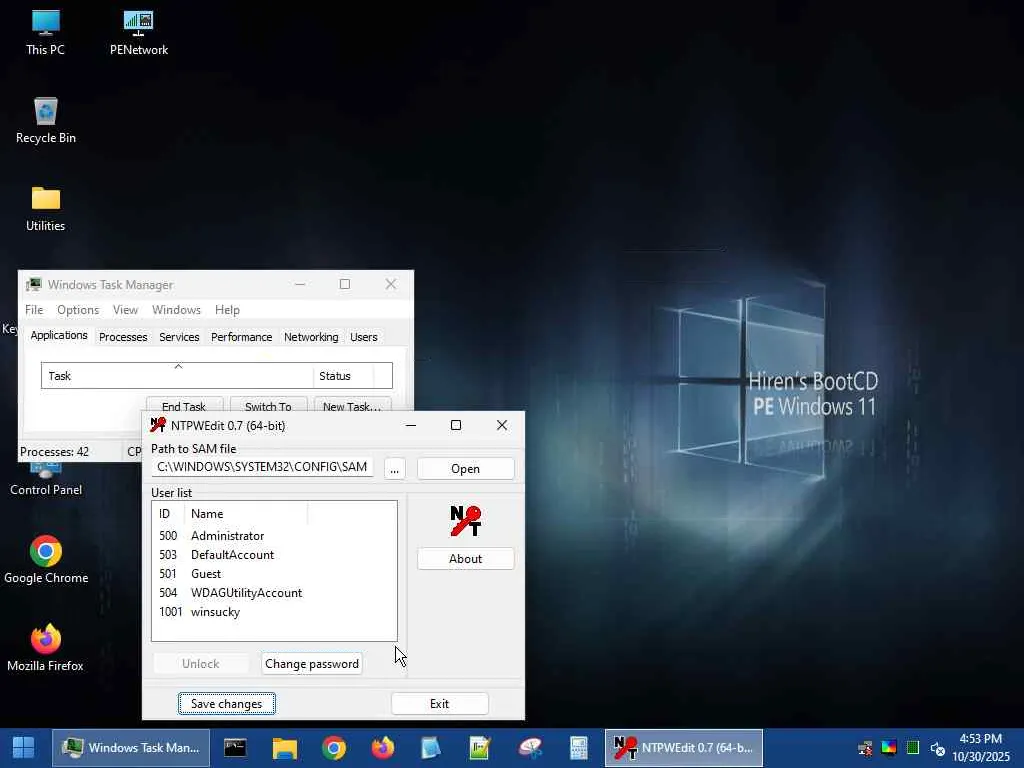Select the WDAGUtilityAccount user row
The height and width of the screenshot is (768, 1024).
(274, 592)
